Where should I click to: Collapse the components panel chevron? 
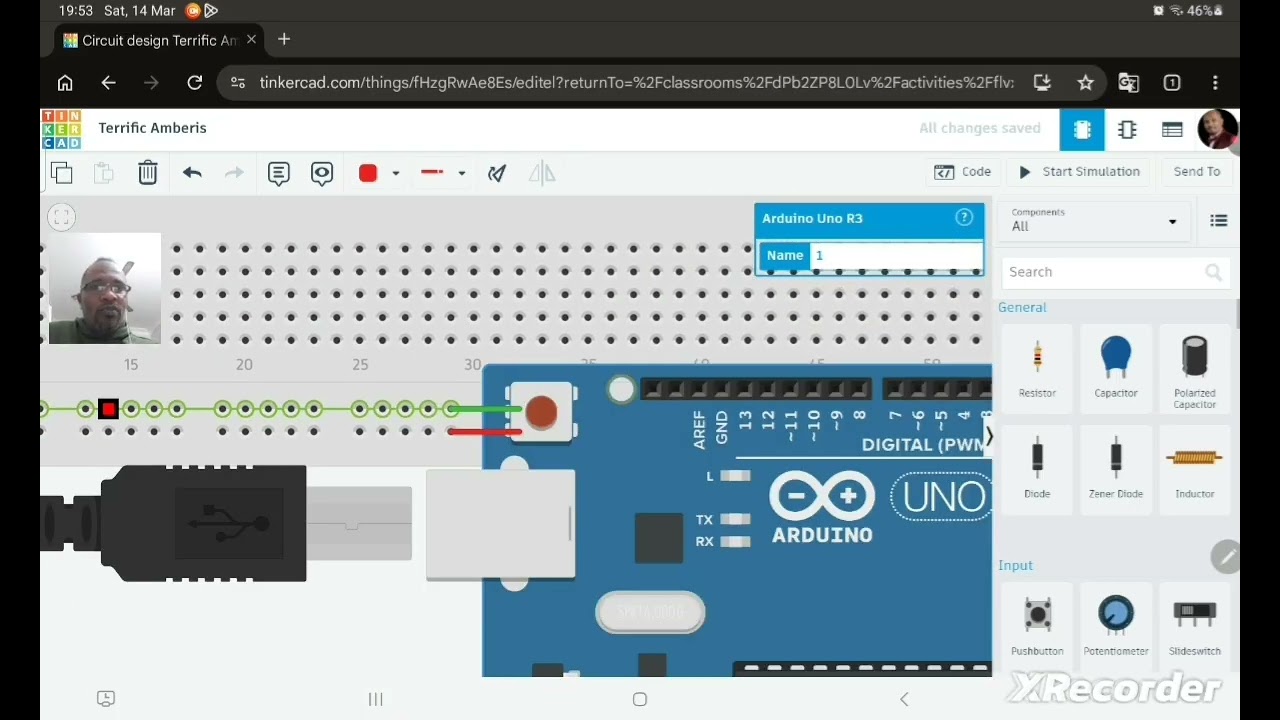coord(989,437)
